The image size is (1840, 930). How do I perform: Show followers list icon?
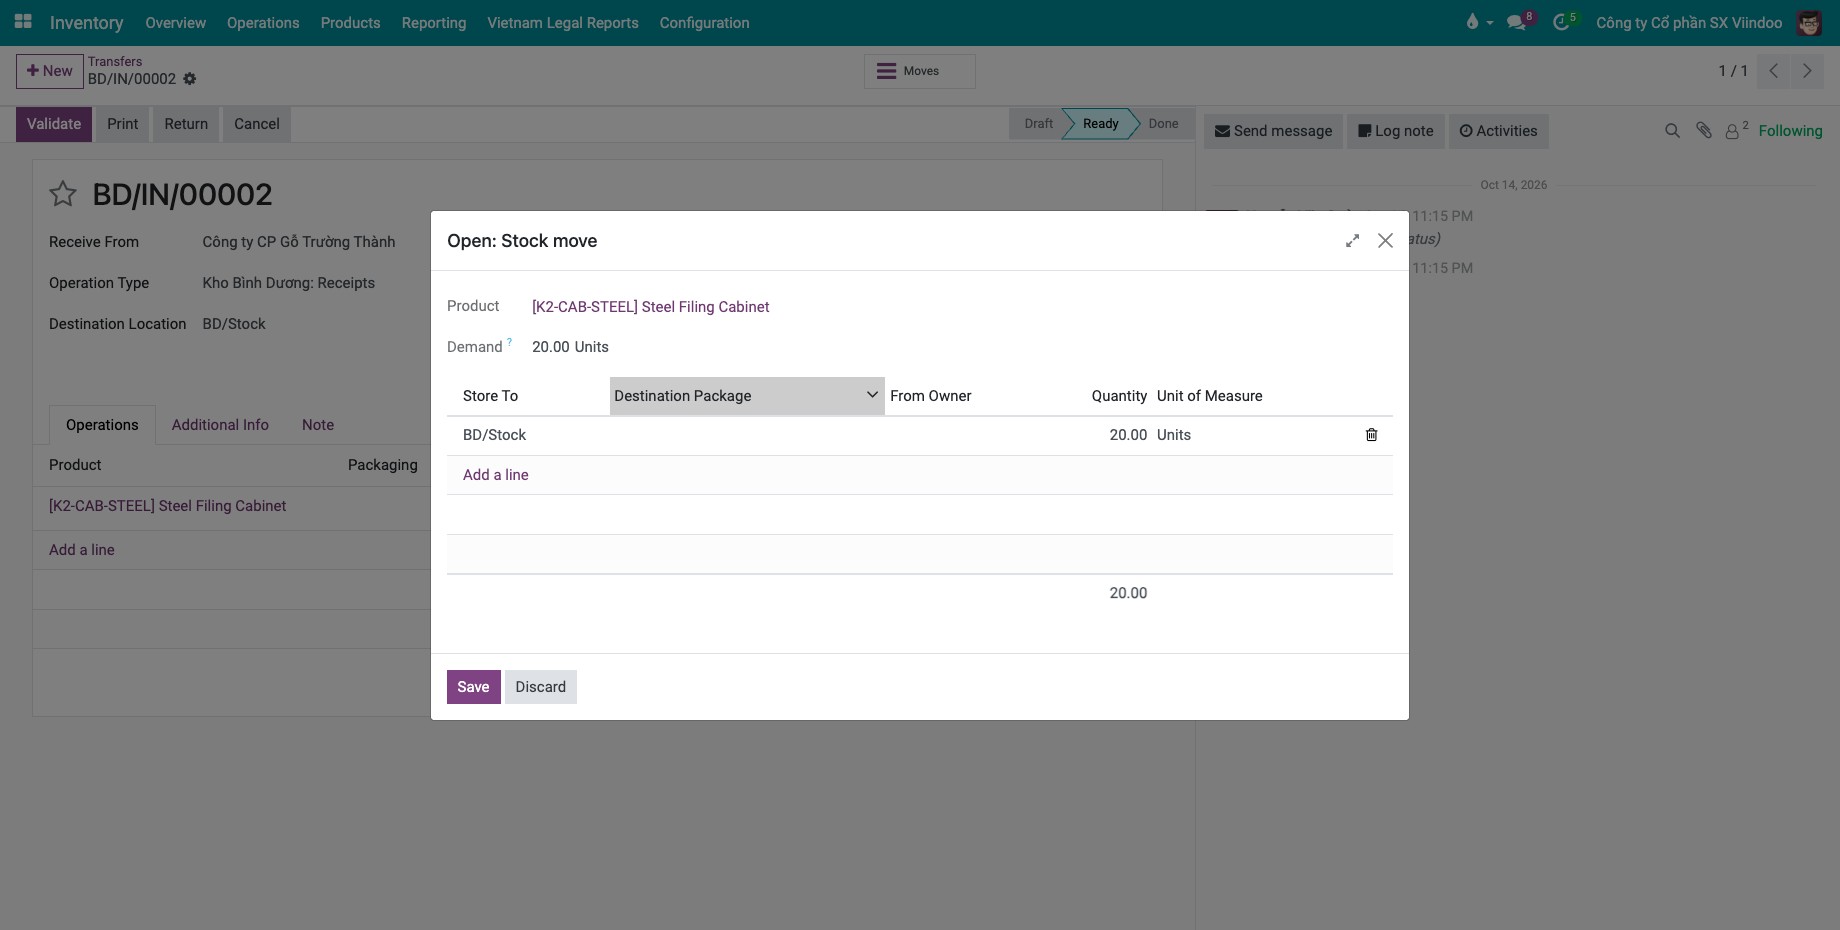point(1736,131)
